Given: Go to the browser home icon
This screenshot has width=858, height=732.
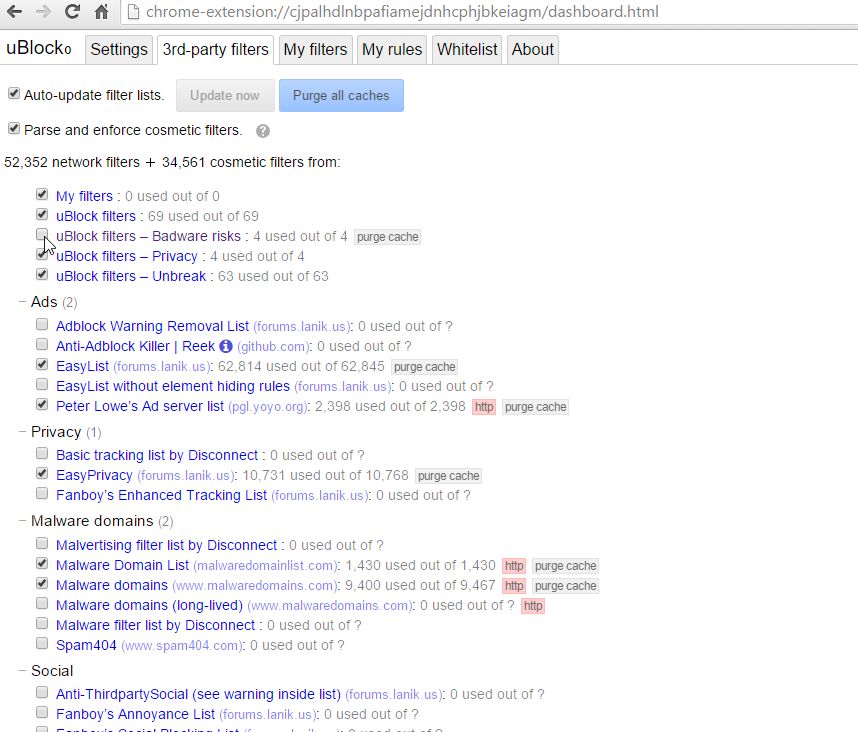Looking at the screenshot, I should (x=101, y=11).
